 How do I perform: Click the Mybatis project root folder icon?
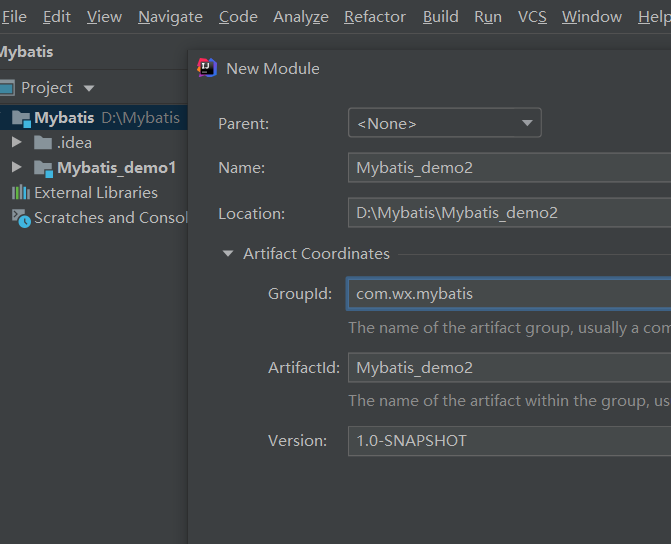(21, 118)
